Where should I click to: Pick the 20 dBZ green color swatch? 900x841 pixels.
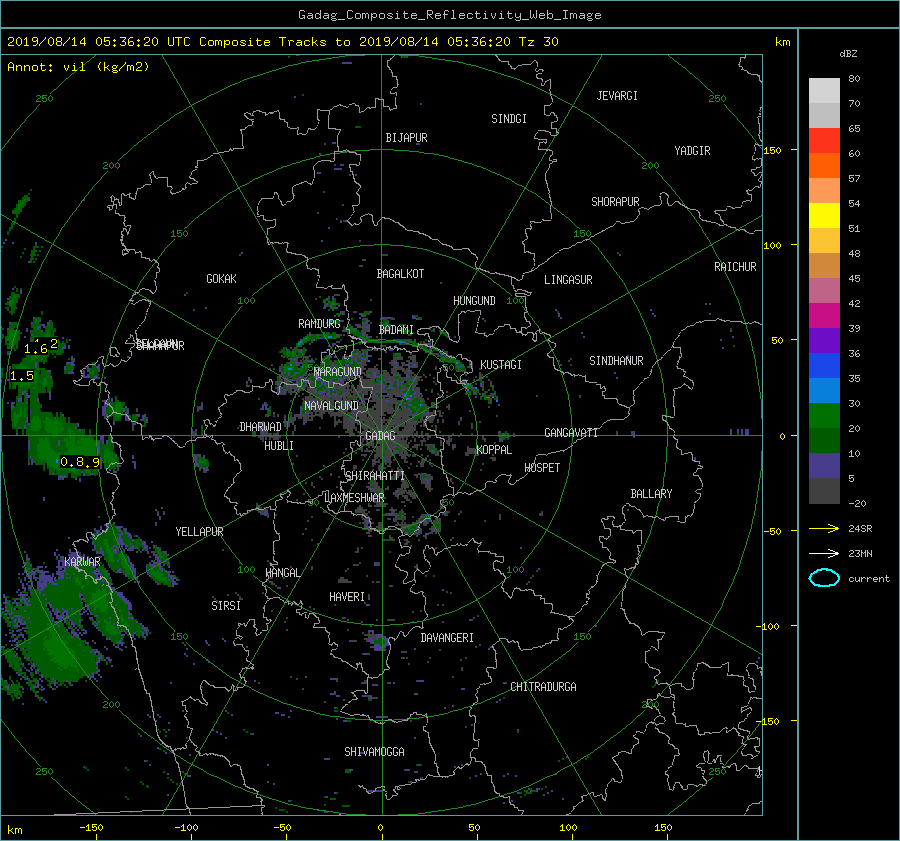824,440
